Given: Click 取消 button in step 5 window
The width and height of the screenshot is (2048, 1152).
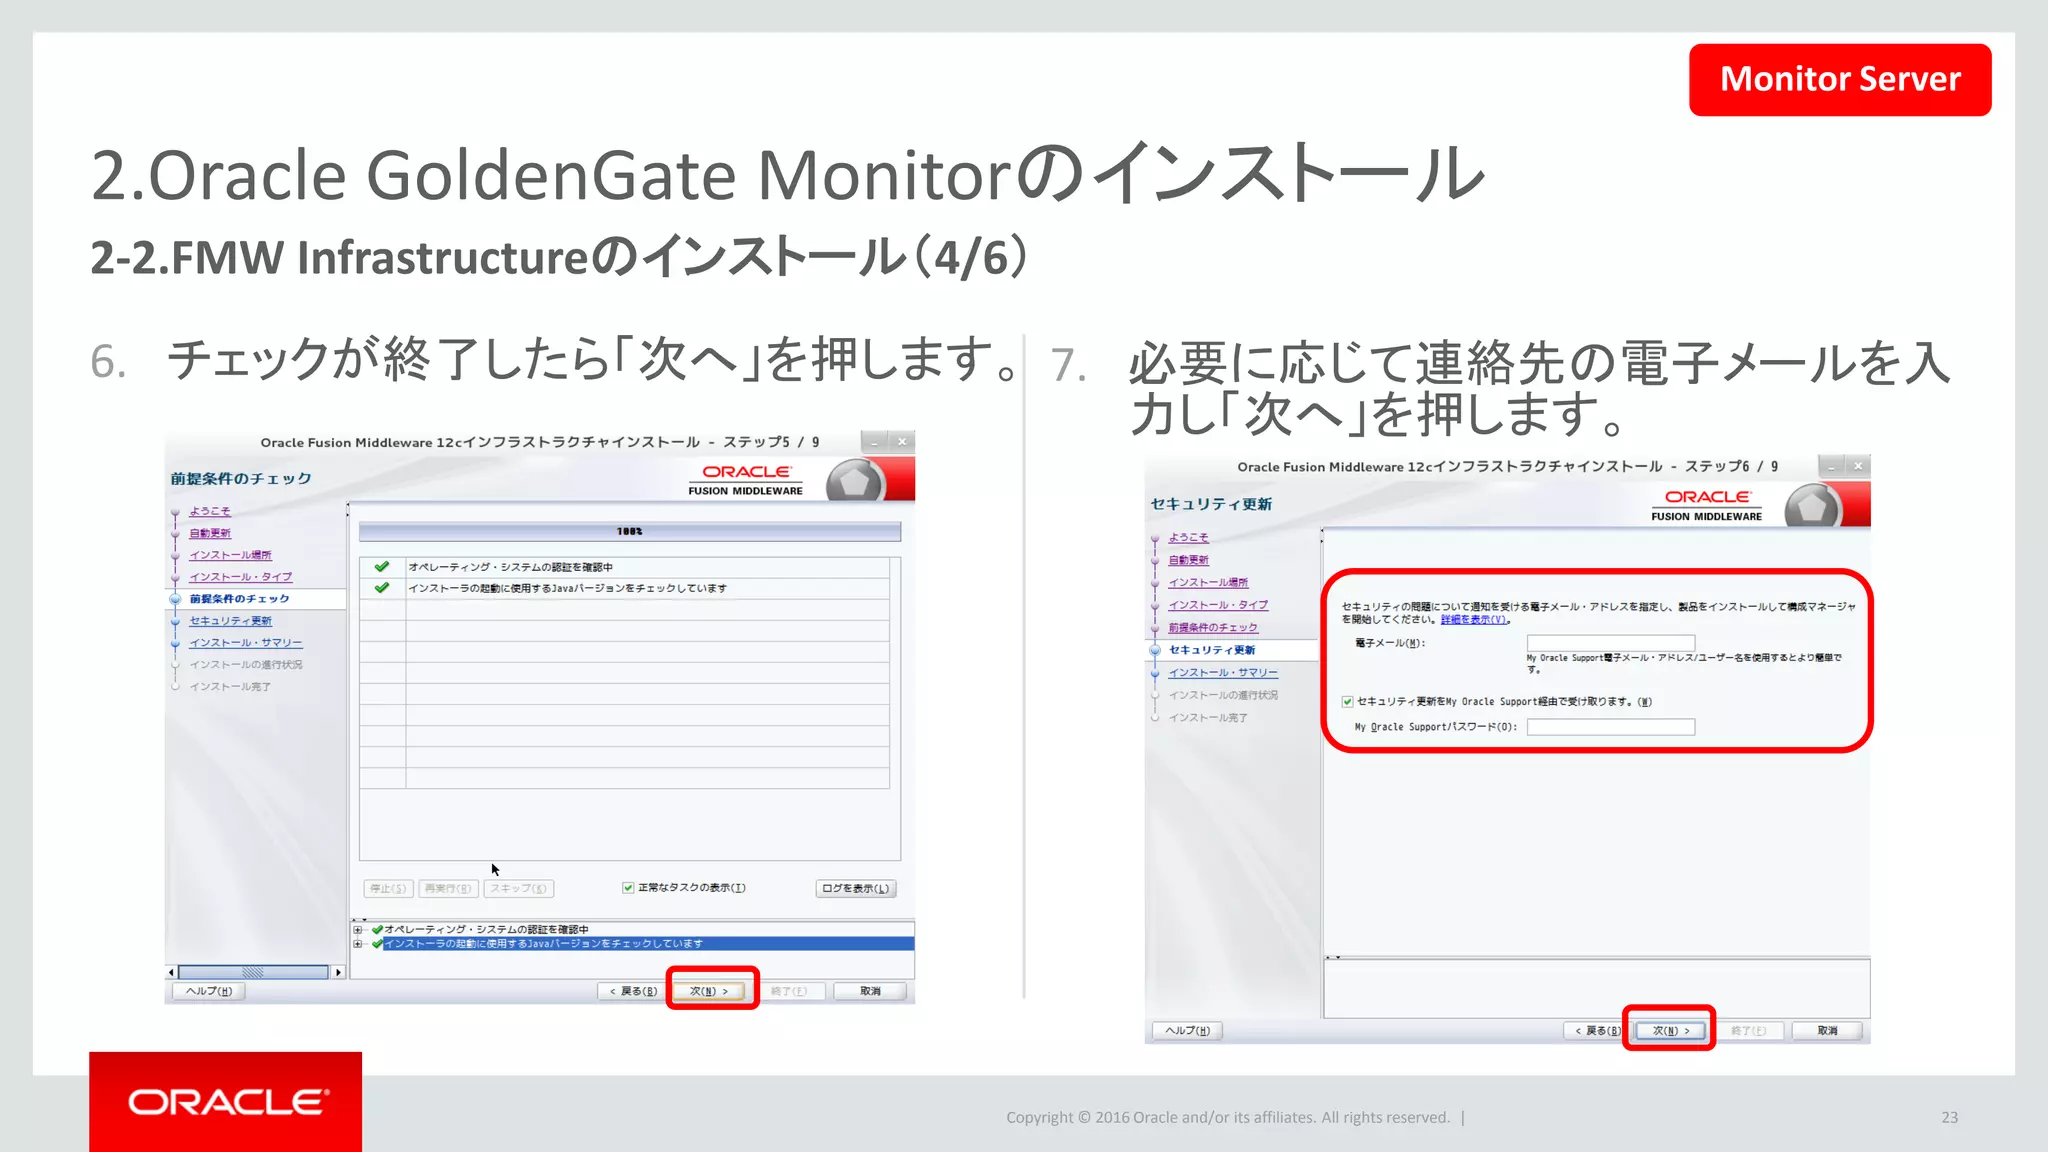Looking at the screenshot, I should (x=870, y=991).
